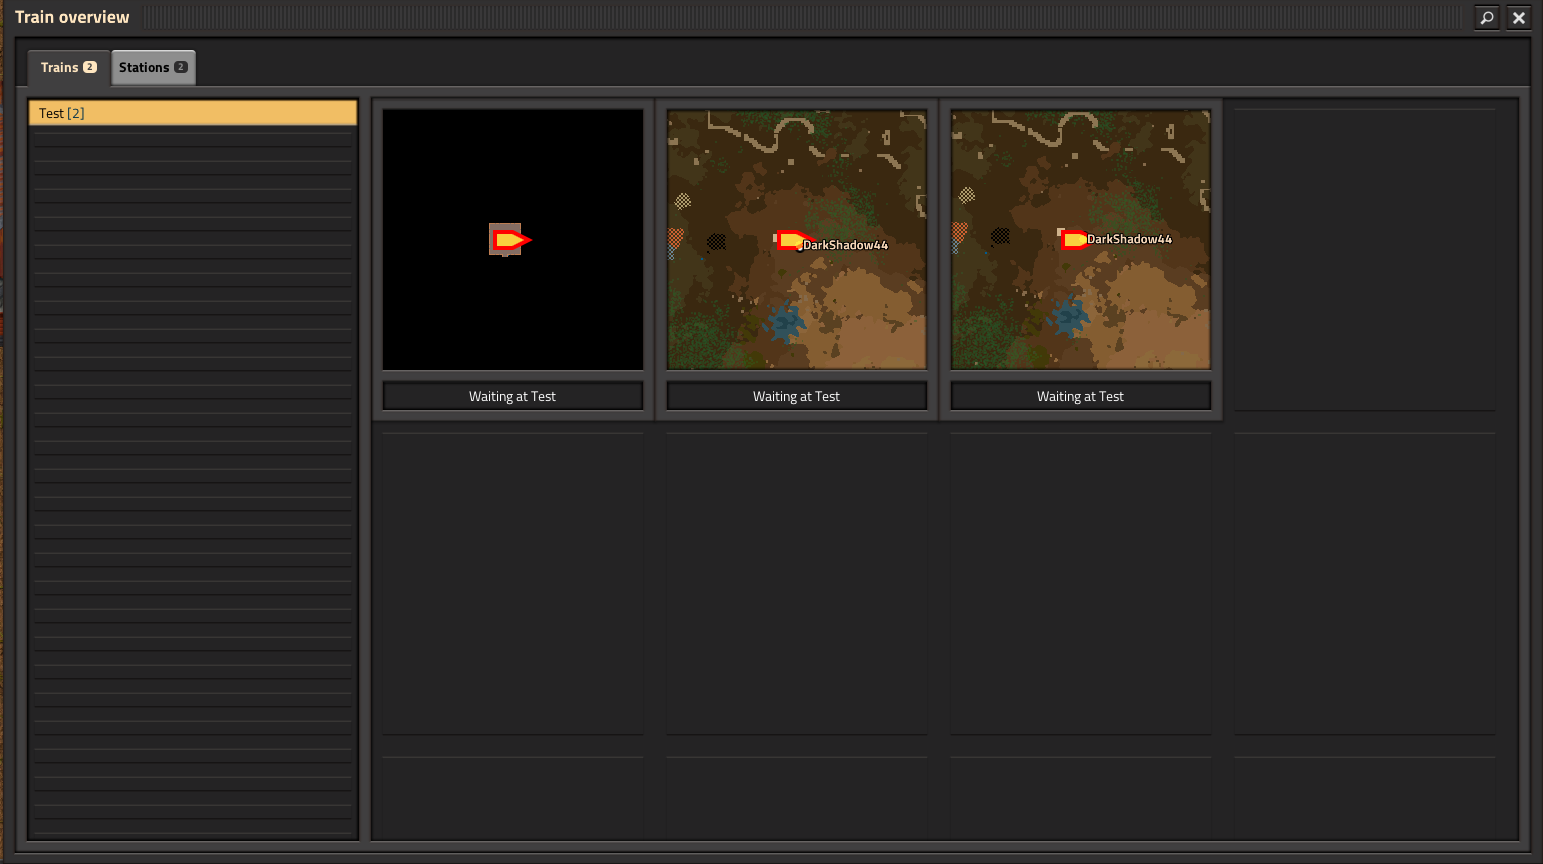This screenshot has height=864, width=1543.
Task: Click the Train overview window title
Action: 72,17
